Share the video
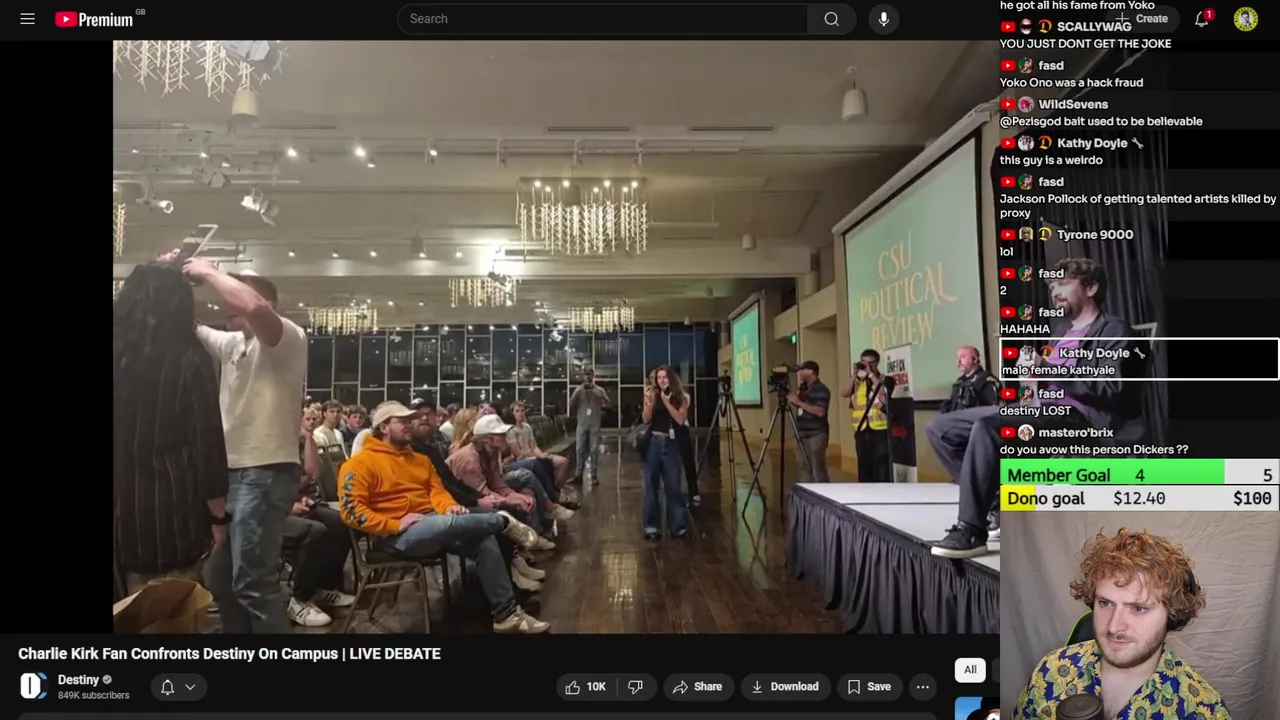The image size is (1280, 720). [x=697, y=687]
